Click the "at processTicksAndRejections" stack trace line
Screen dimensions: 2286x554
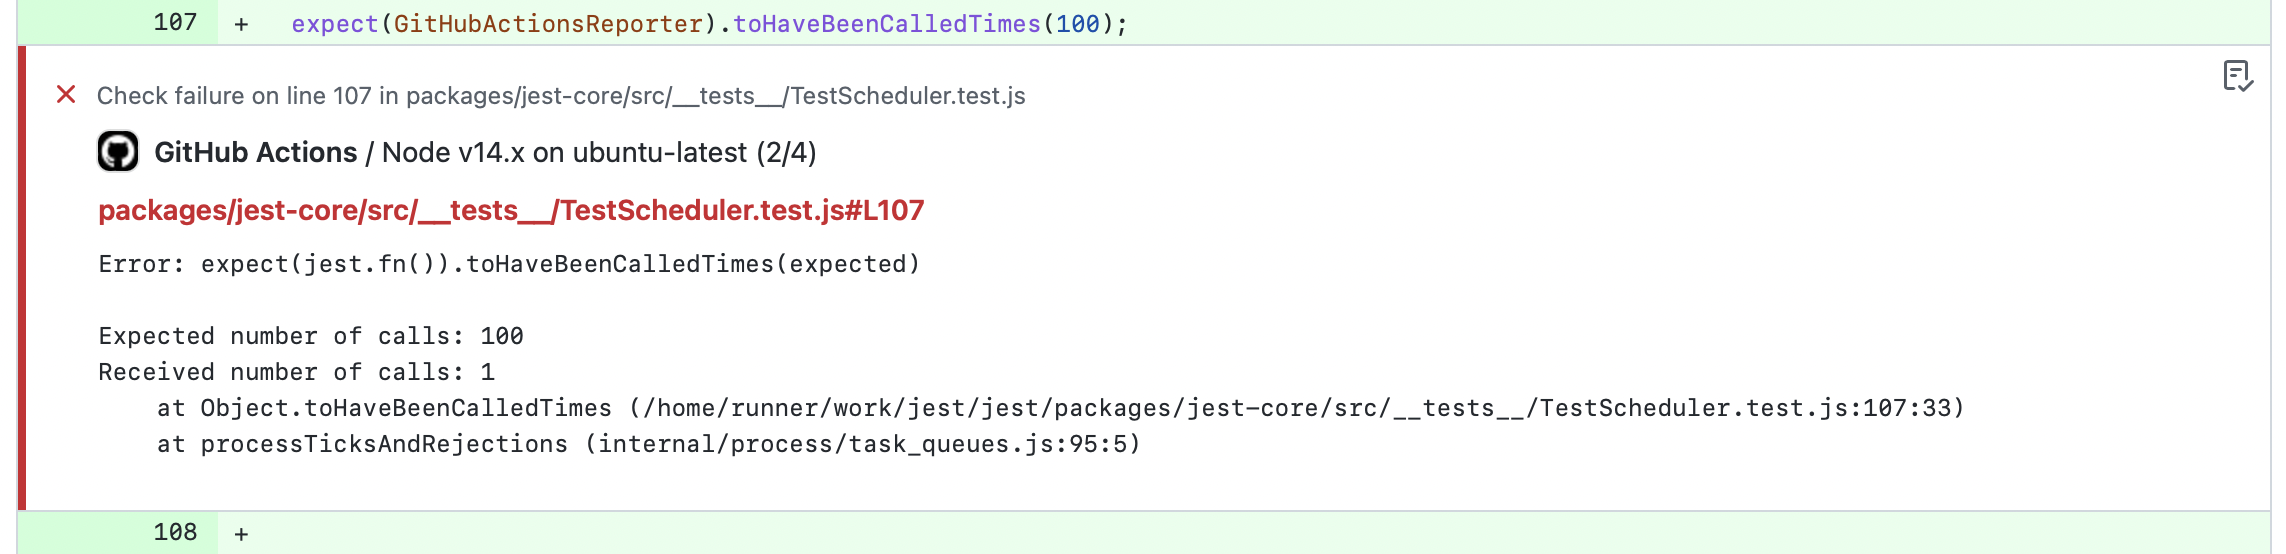coord(648,444)
